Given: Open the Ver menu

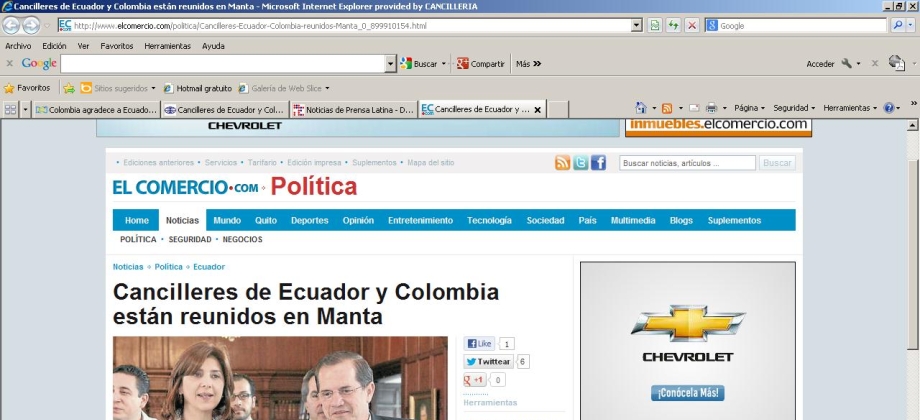Looking at the screenshot, I should (x=83, y=46).
